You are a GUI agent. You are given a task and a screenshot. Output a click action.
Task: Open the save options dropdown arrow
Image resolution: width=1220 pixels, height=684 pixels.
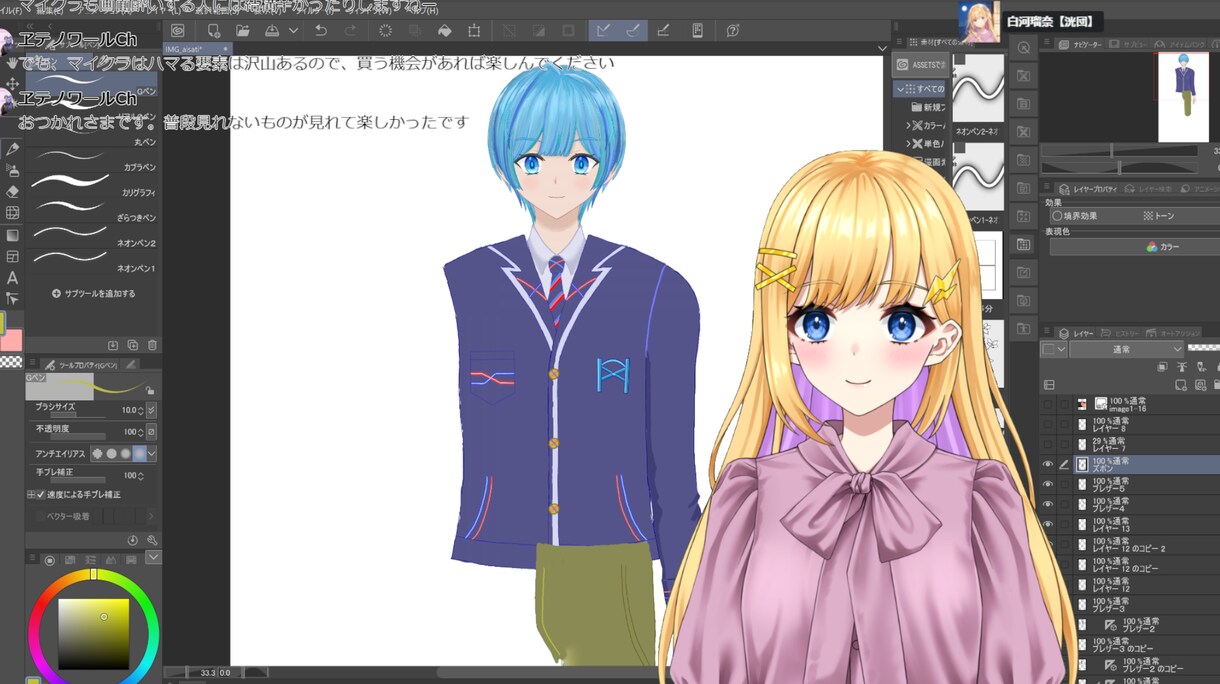click(293, 30)
